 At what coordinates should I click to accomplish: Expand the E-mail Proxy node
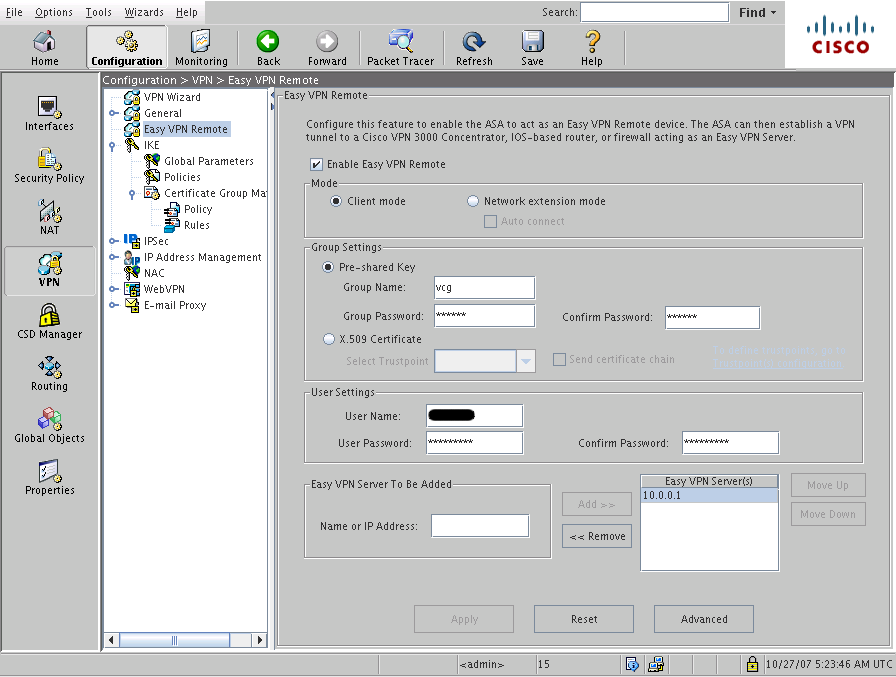(113, 305)
